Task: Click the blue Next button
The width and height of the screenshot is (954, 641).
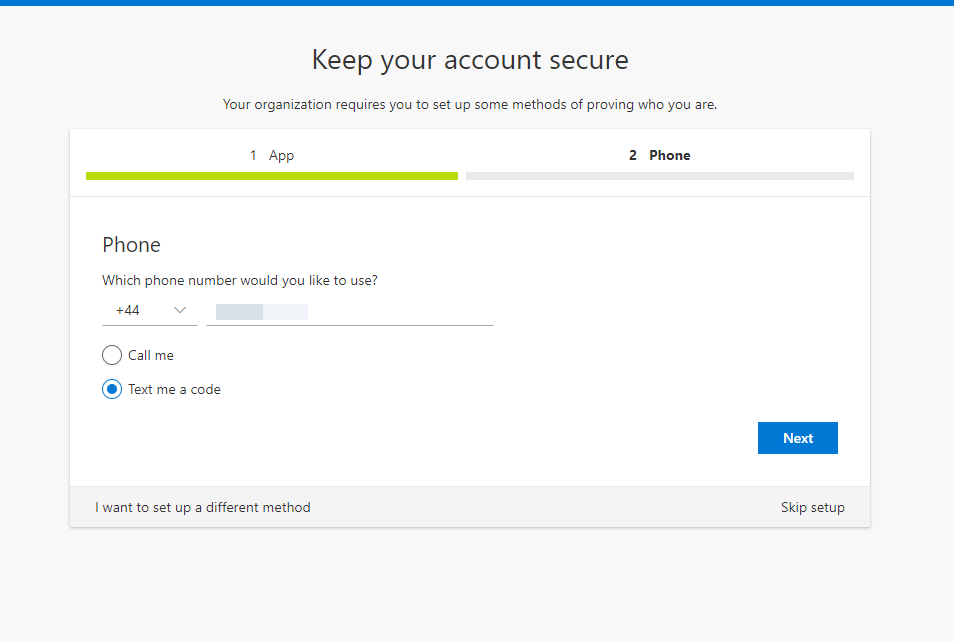Action: 798,438
